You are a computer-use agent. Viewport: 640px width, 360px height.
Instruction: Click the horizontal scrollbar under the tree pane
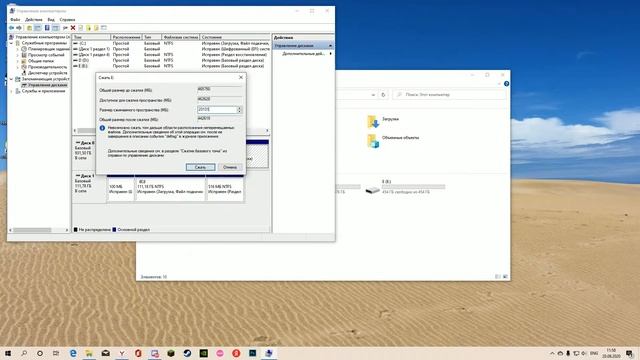pos(33,230)
